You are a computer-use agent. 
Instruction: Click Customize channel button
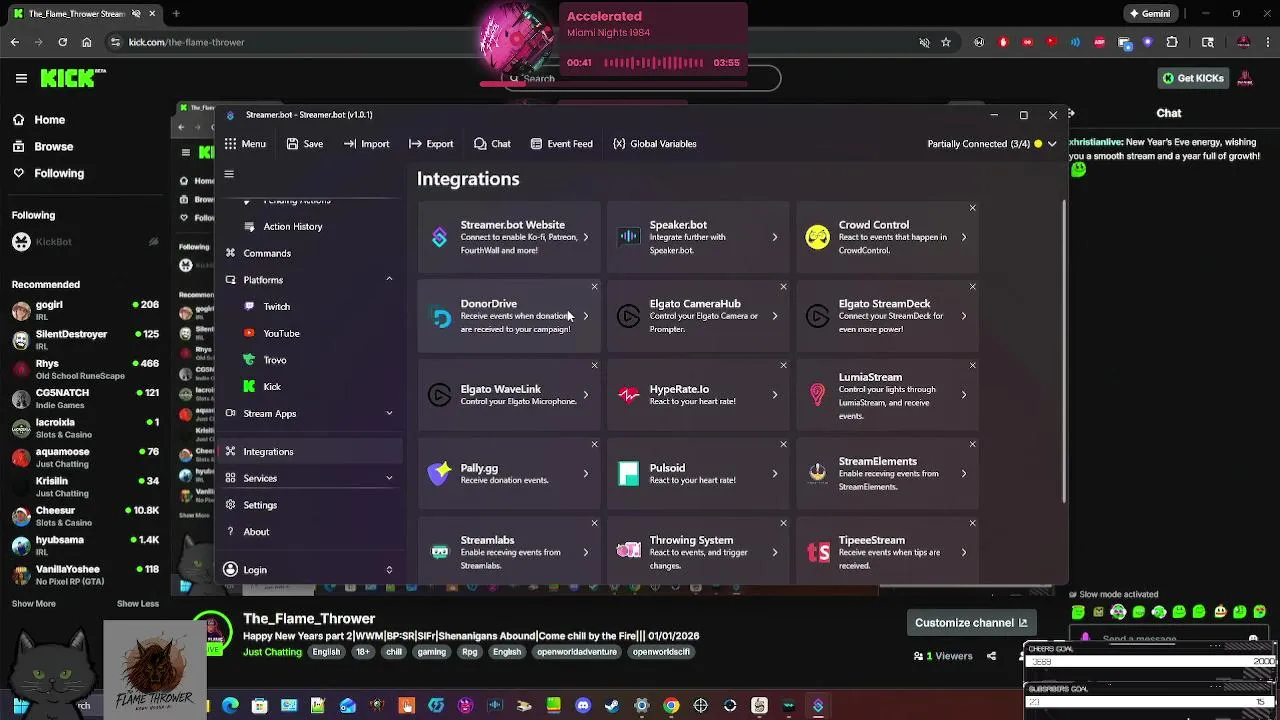point(970,623)
